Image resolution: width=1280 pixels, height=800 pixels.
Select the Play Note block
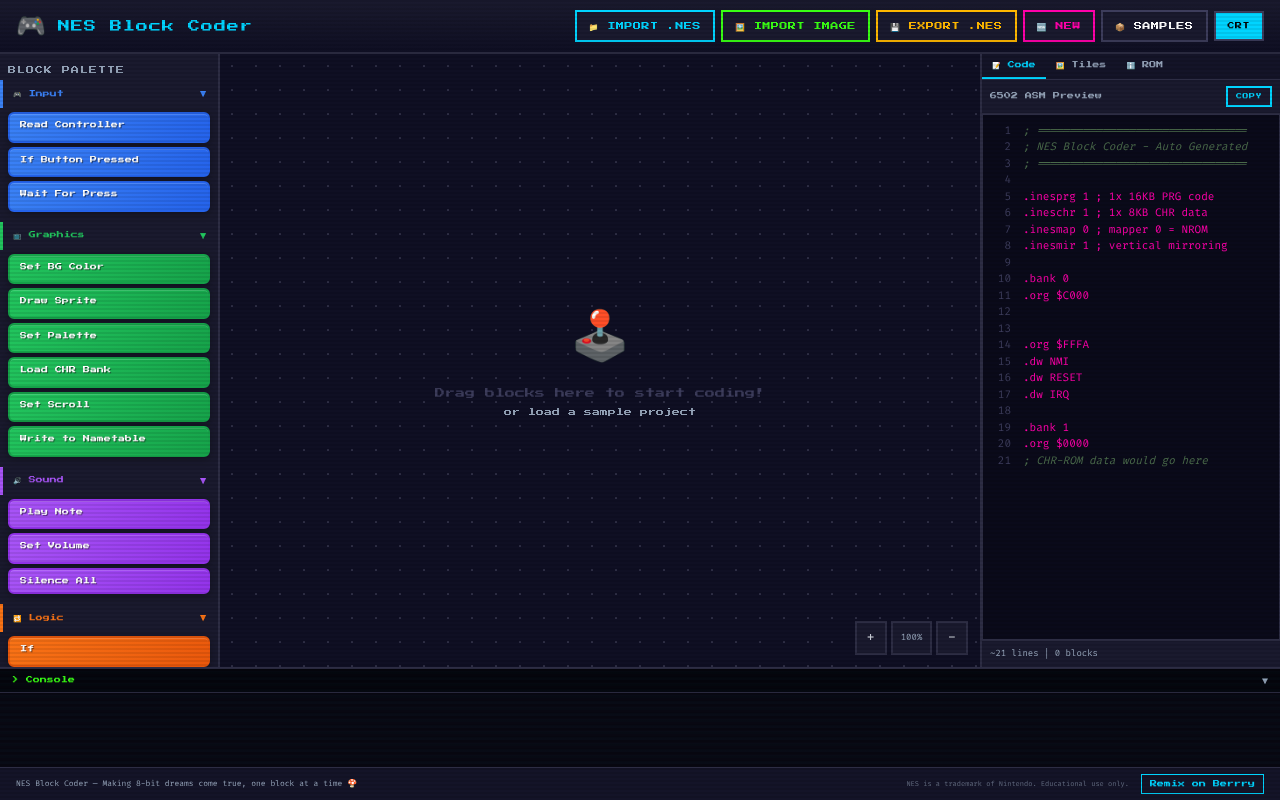pos(109,514)
